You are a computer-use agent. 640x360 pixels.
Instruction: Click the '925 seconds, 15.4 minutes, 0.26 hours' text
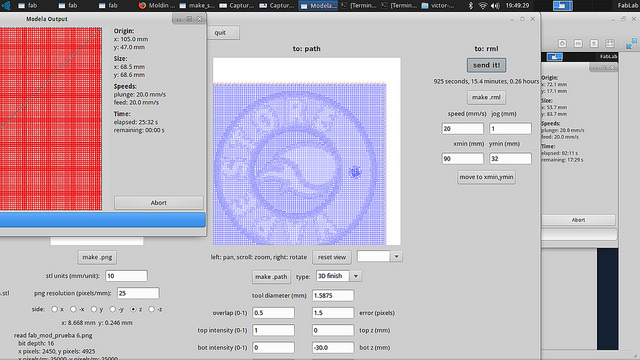(486, 81)
